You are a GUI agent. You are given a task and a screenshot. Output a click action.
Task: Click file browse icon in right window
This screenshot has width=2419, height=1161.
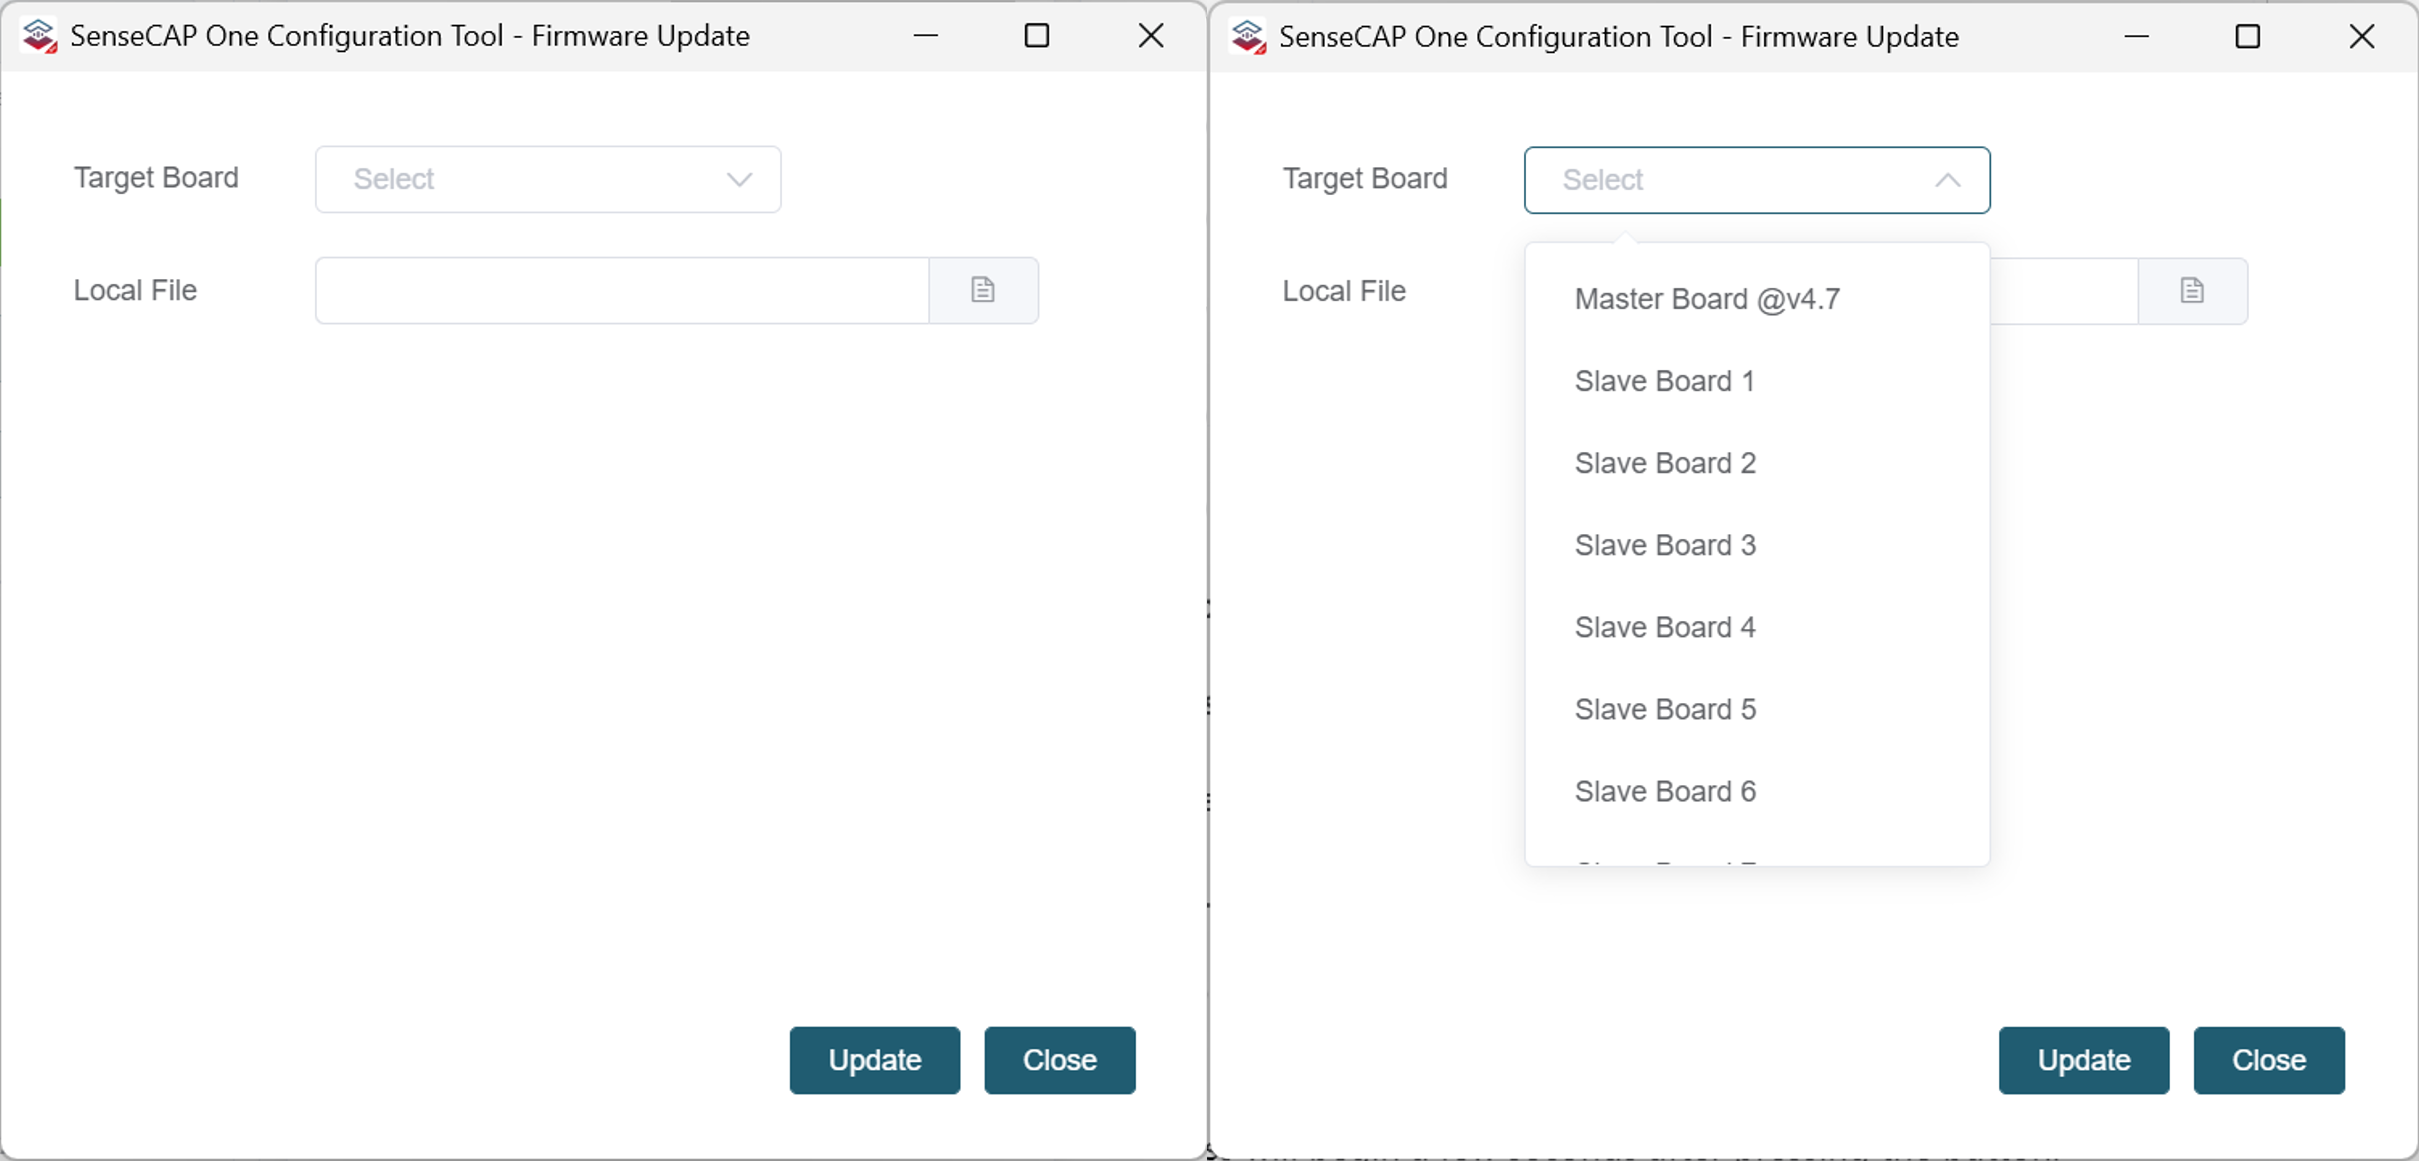click(x=2192, y=291)
